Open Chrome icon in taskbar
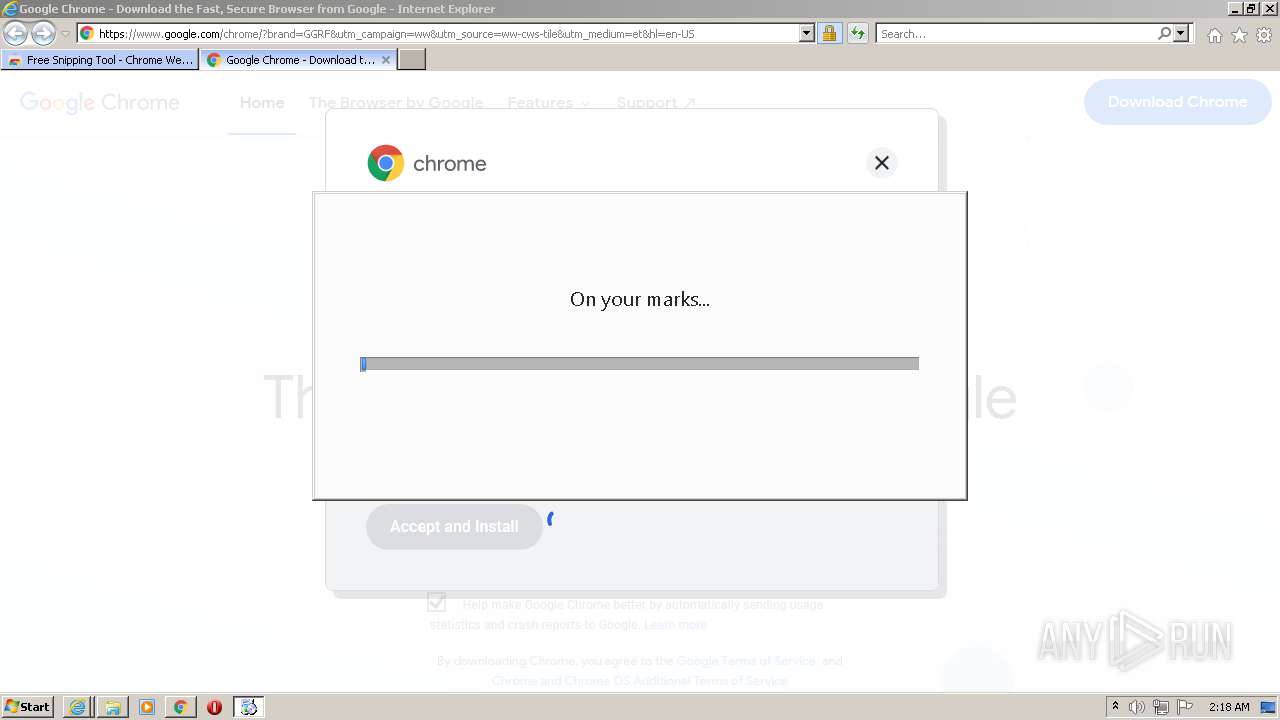This screenshot has height=720, width=1280. pyautogui.click(x=181, y=707)
